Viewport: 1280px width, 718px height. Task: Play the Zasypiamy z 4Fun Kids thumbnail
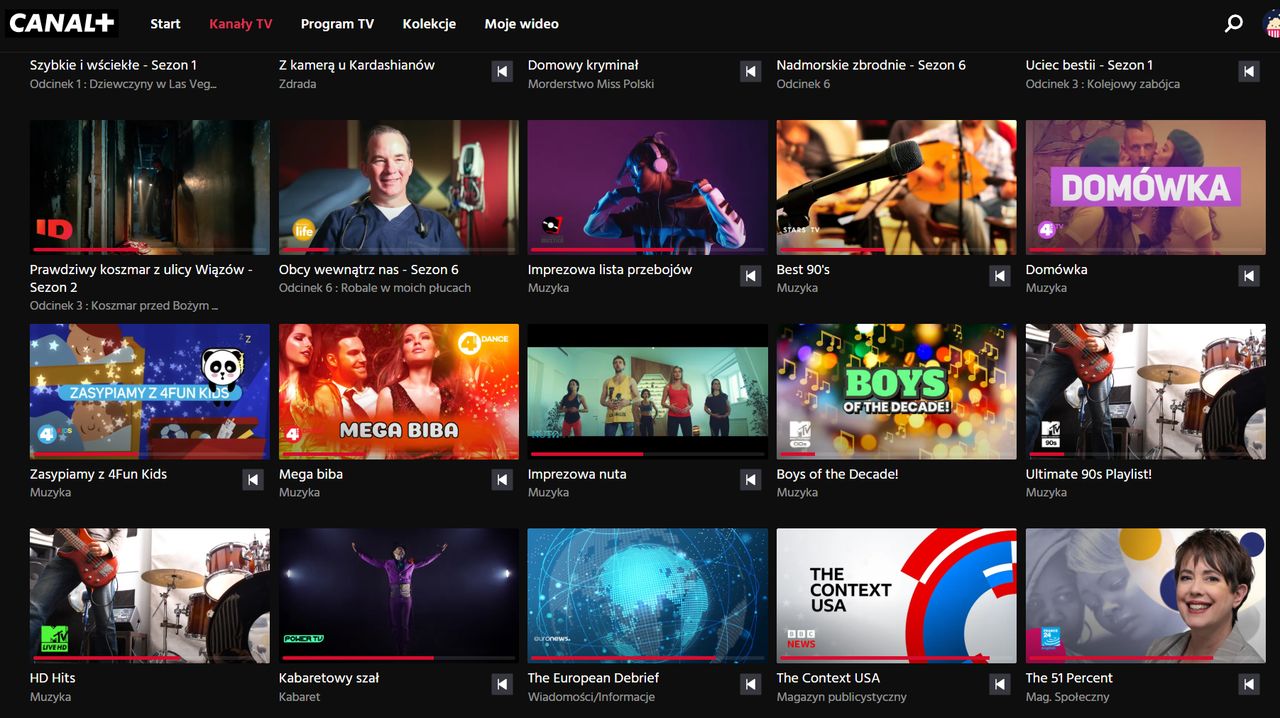coord(150,392)
